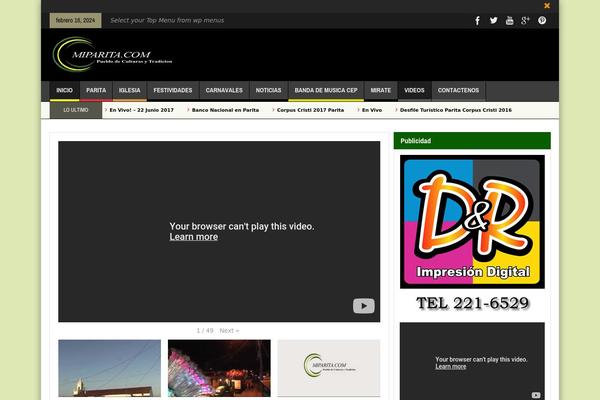
Task: Click the febrero 18, 2024 date badge
Action: (x=75, y=21)
